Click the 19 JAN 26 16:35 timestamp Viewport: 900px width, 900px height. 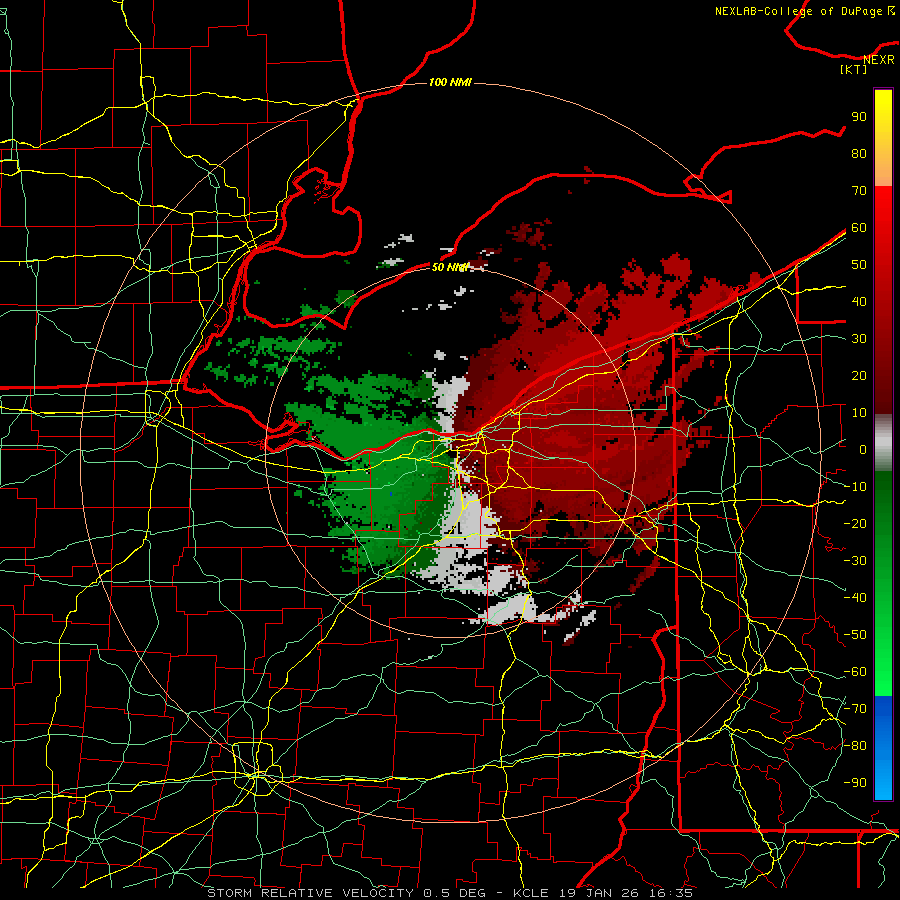[624, 893]
